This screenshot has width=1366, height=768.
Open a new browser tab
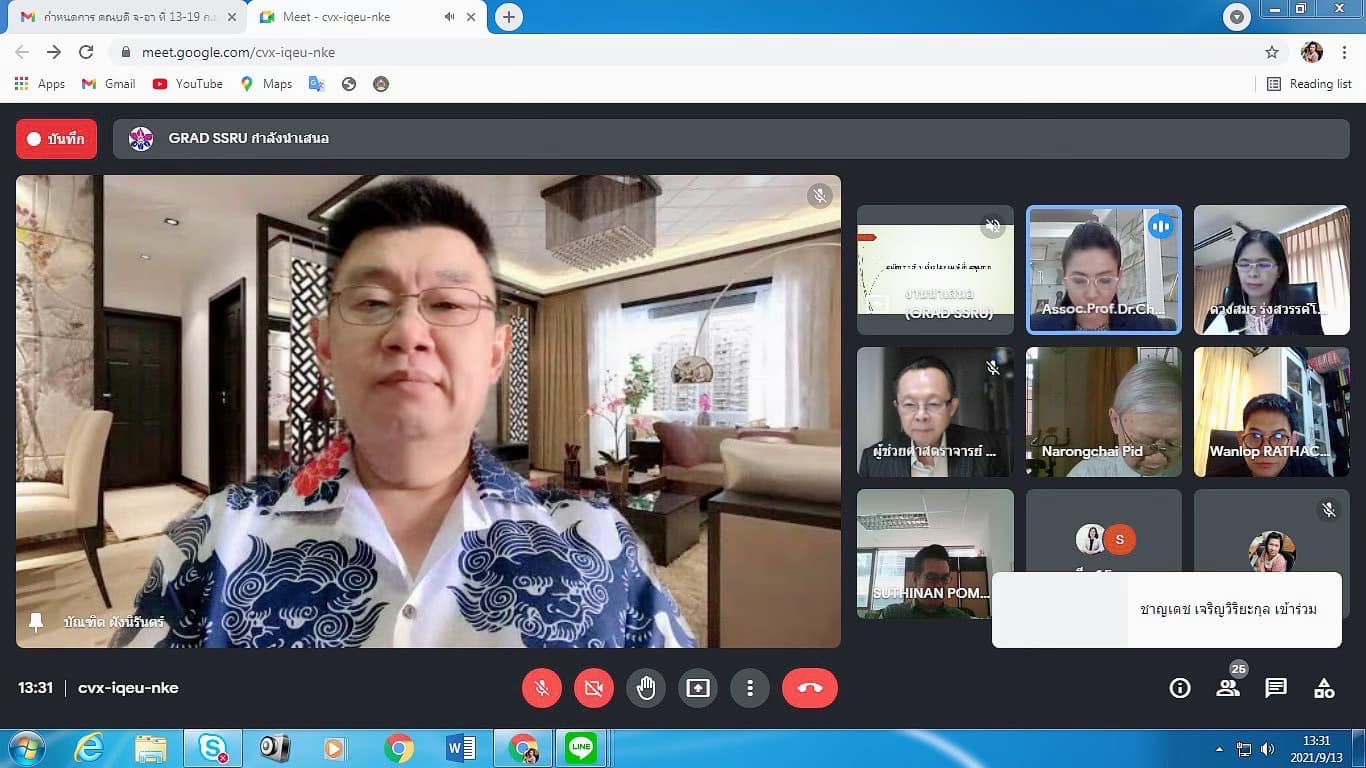pos(509,17)
